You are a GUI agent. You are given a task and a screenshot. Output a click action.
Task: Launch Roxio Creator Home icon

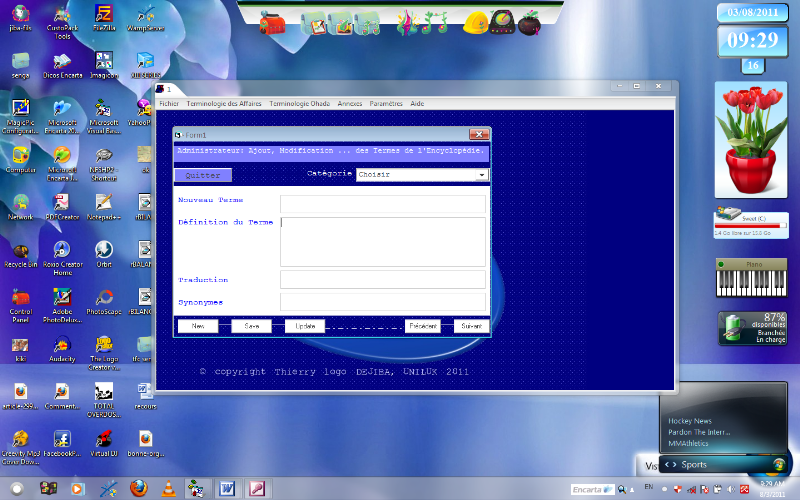click(x=62, y=259)
